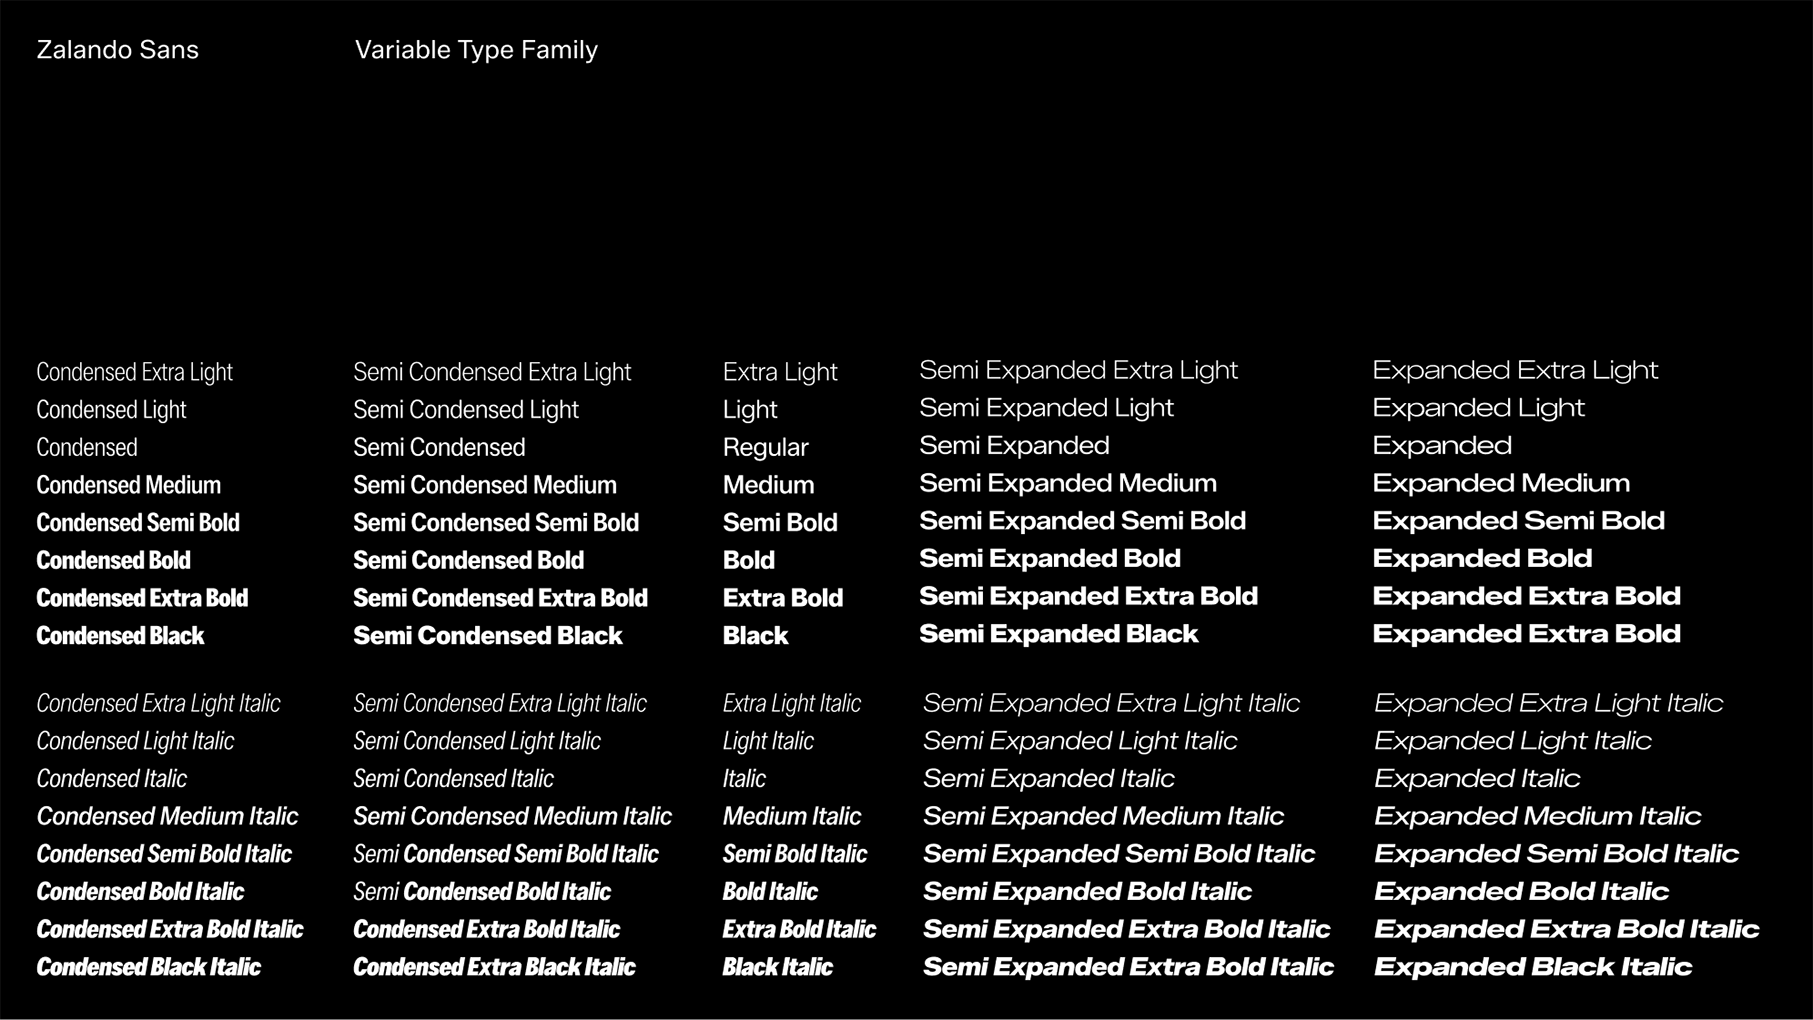Select the Semi Expanded Semi Bold upright sample
This screenshot has width=1813, height=1020.
click(x=1082, y=521)
